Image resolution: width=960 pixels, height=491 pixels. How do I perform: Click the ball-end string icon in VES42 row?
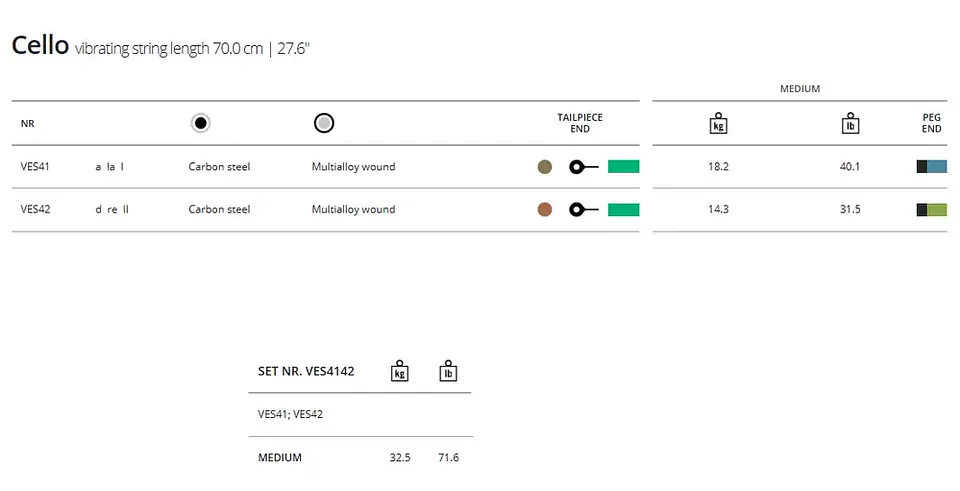(x=583, y=210)
